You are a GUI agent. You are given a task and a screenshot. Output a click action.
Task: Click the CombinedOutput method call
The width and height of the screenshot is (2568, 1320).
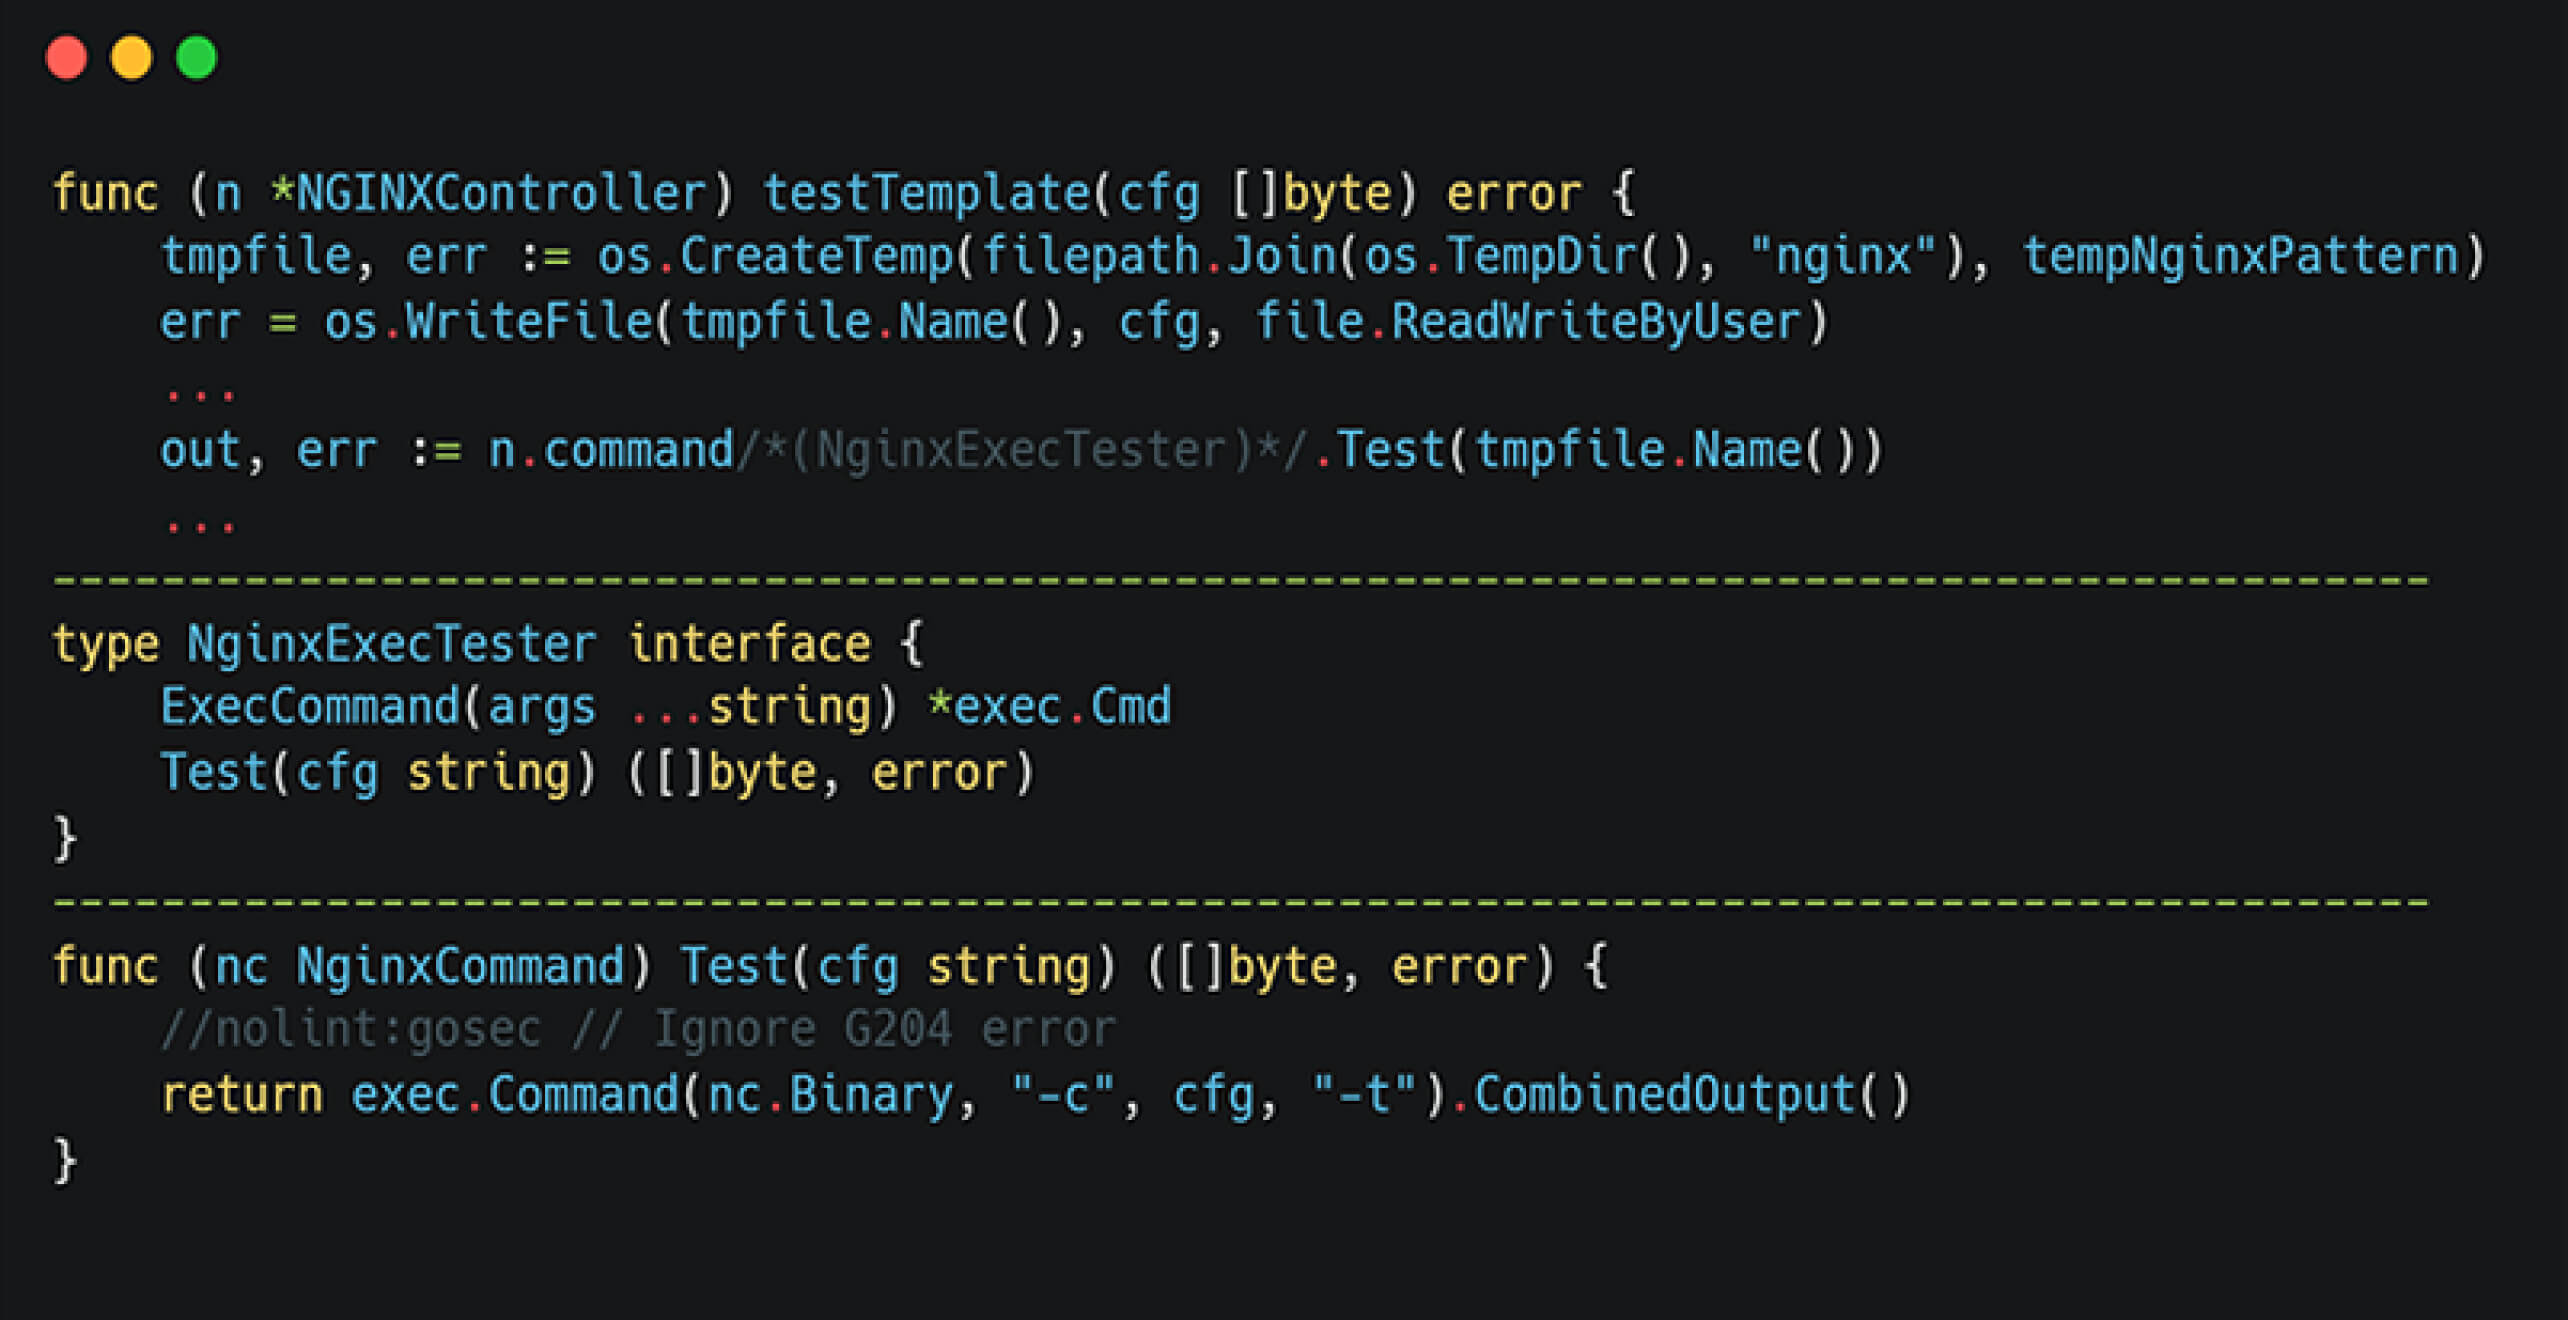1666,1095
